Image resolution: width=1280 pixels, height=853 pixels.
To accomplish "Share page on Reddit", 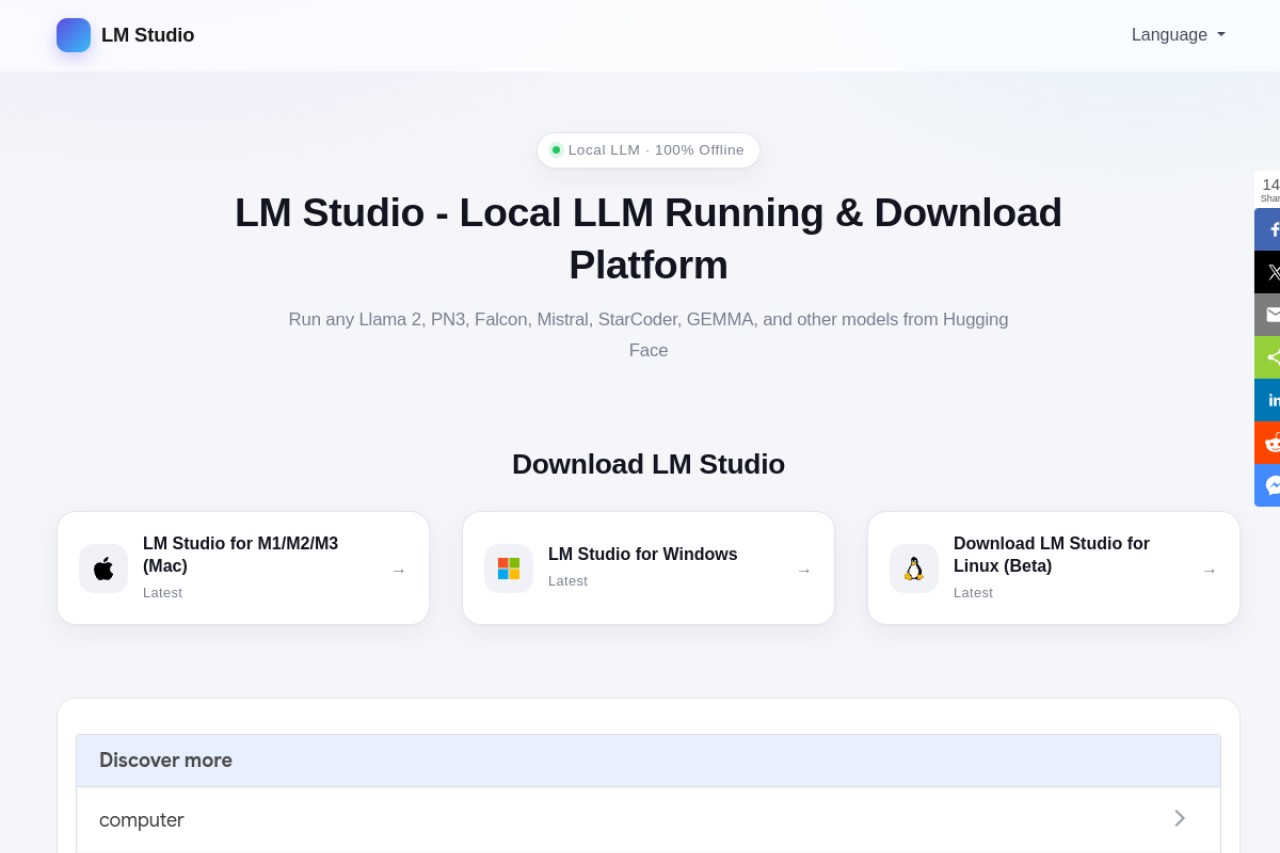I will click(1268, 442).
